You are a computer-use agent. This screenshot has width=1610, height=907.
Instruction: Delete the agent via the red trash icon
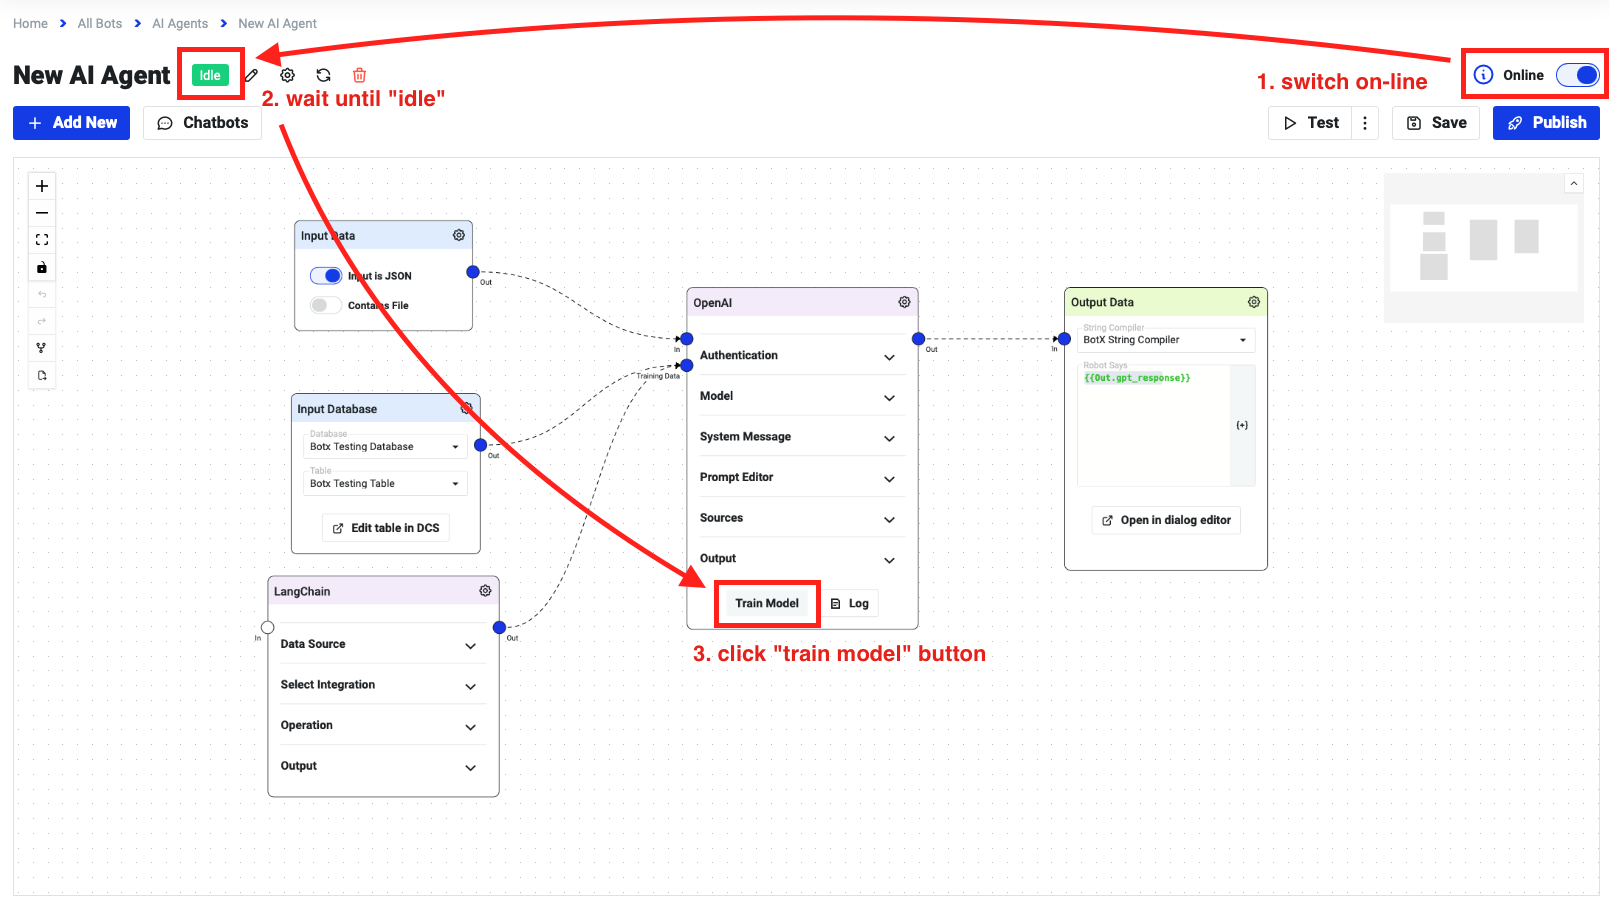(359, 75)
